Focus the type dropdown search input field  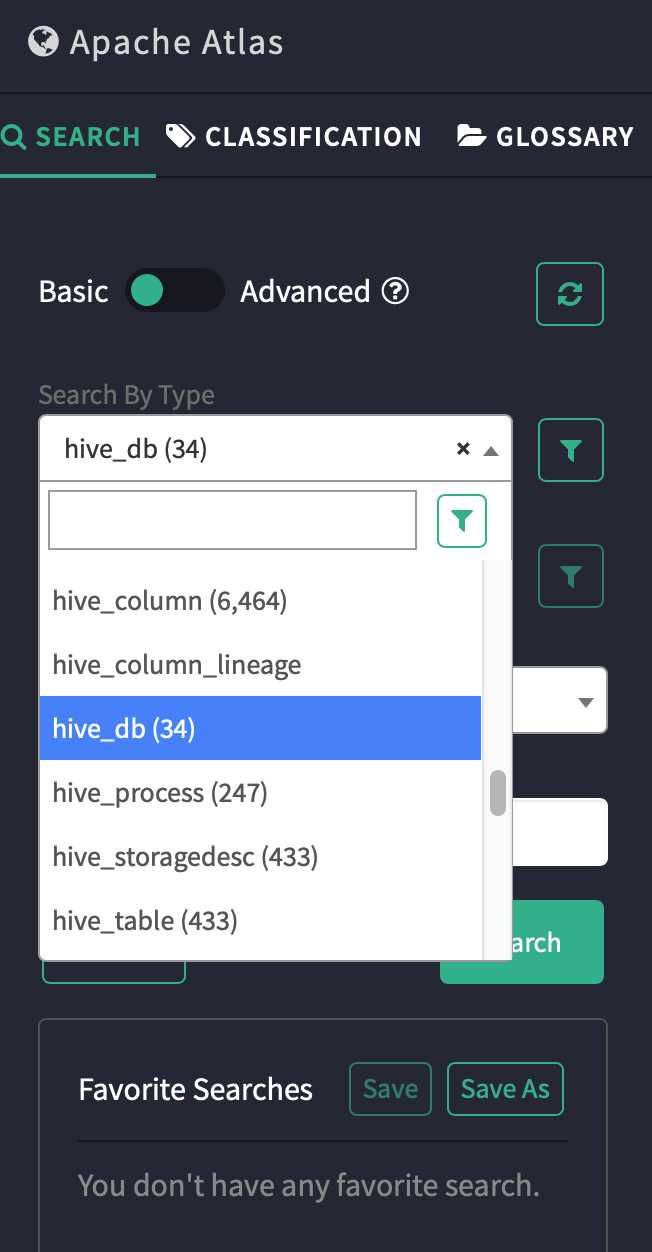(232, 519)
